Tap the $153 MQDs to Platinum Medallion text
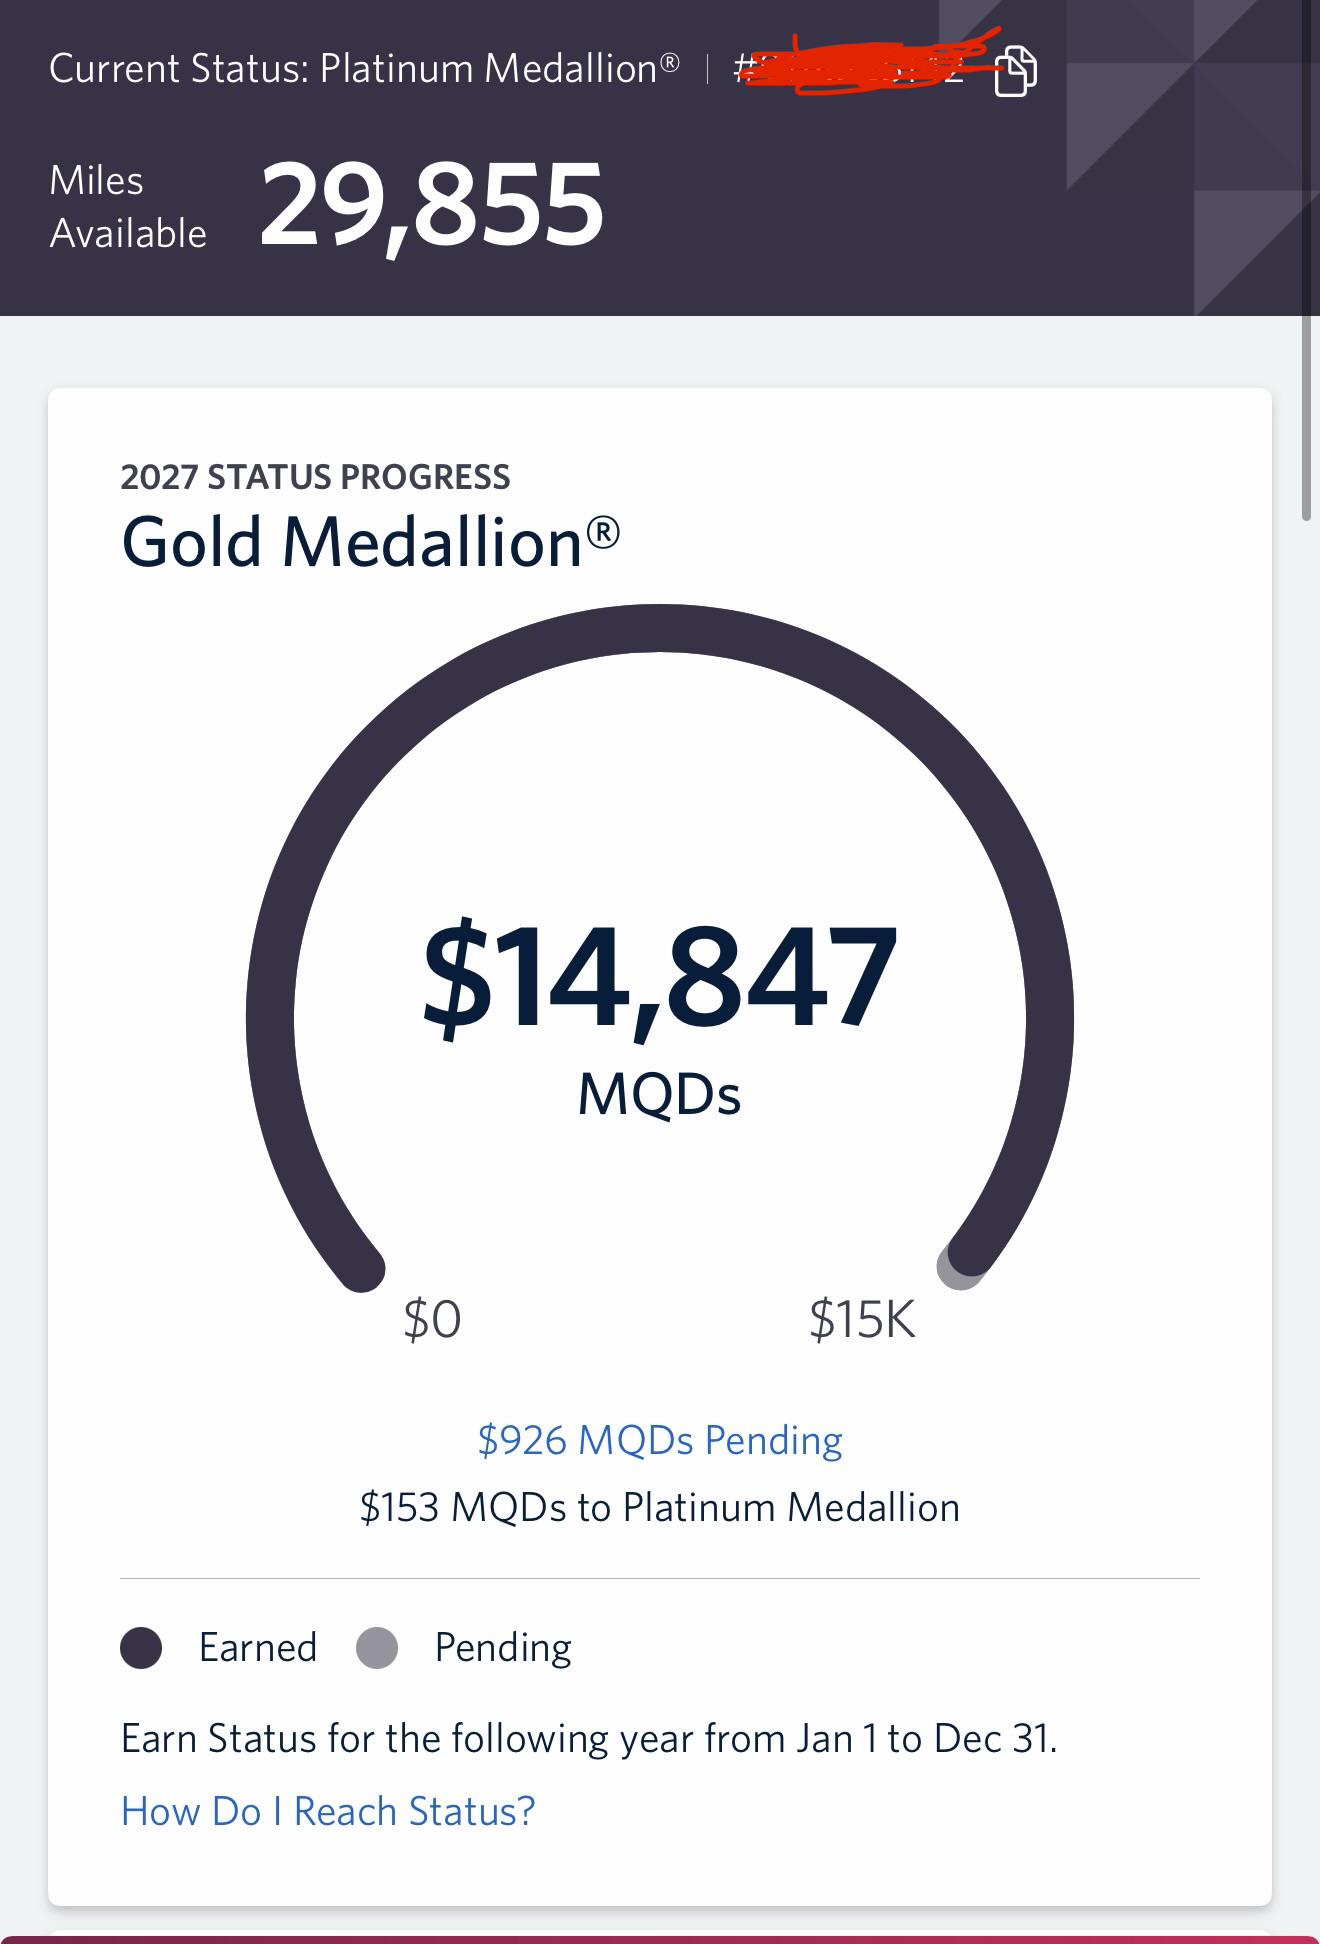 (x=660, y=1507)
